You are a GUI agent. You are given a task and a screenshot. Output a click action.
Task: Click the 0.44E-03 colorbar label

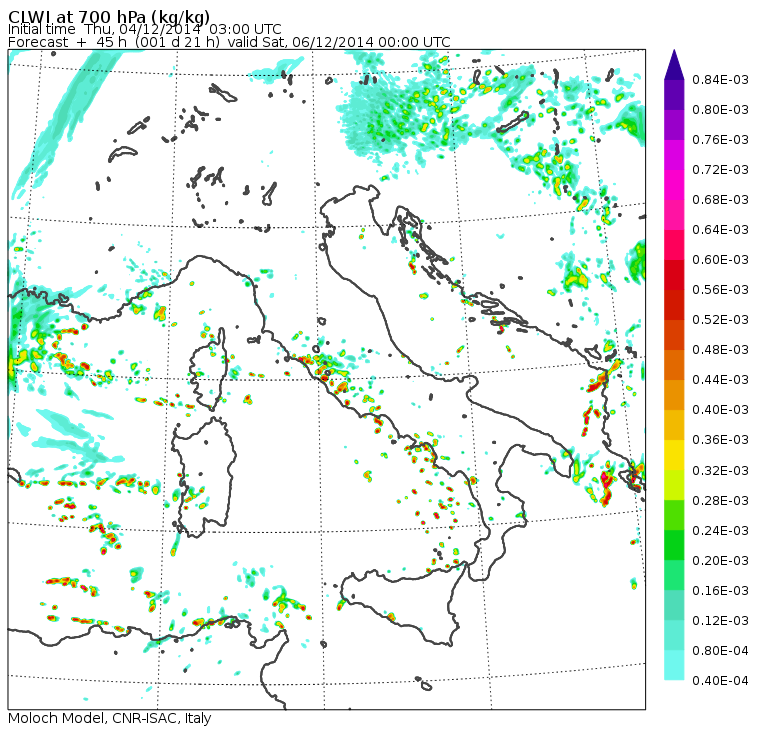tap(720, 380)
